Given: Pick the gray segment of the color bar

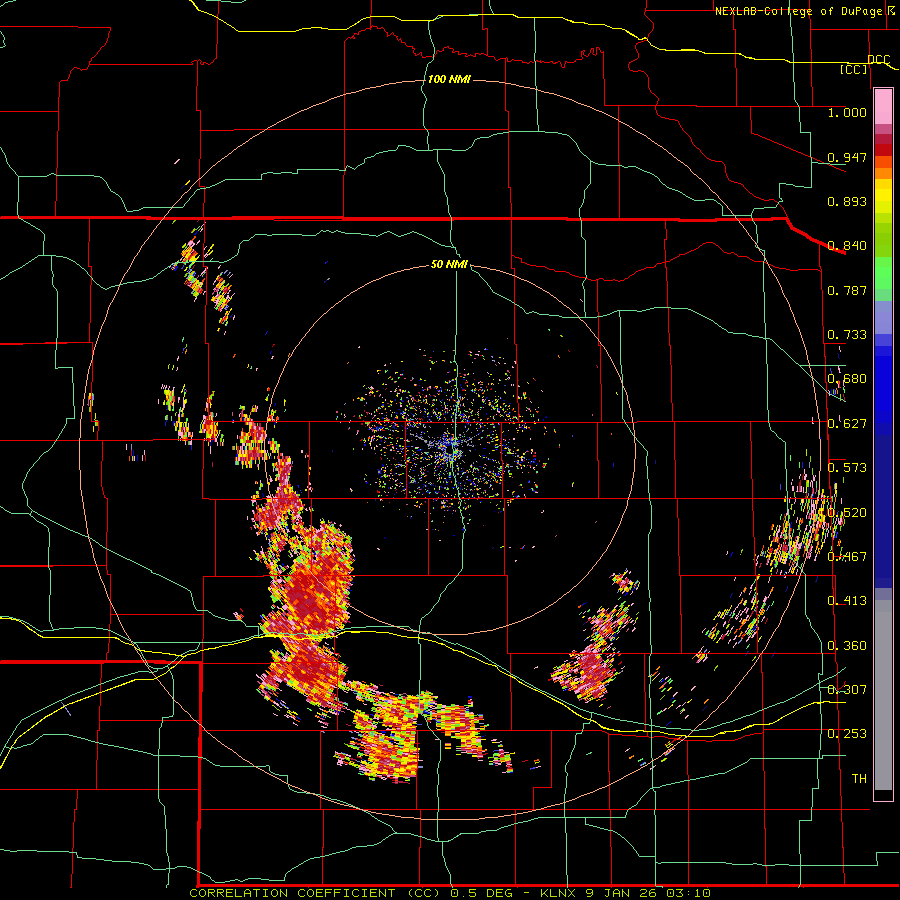Looking at the screenshot, I should coord(883,695).
